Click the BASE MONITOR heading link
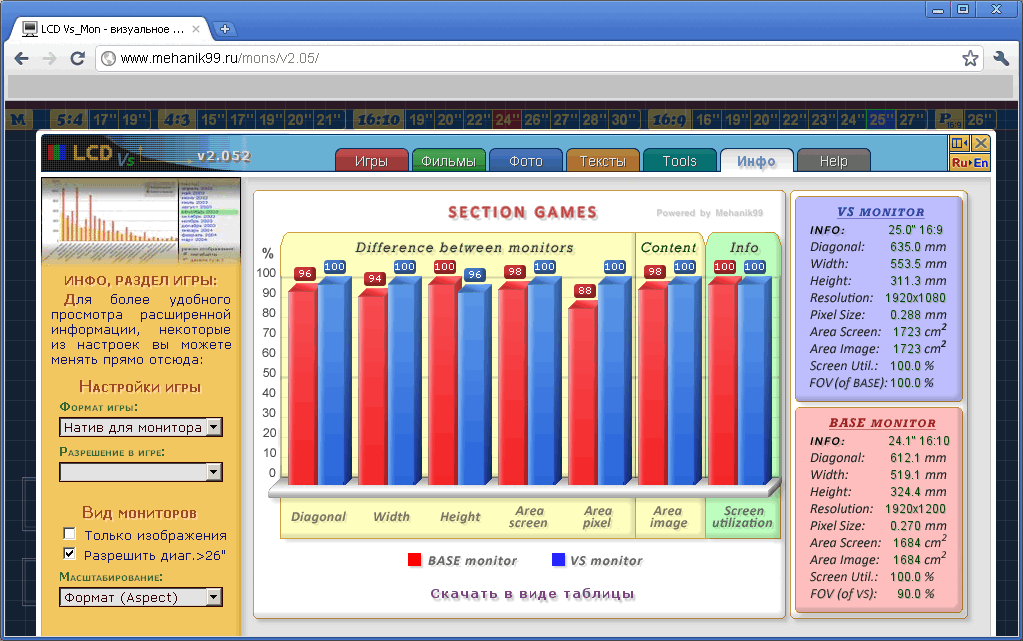Image resolution: width=1023 pixels, height=641 pixels. tap(882, 423)
